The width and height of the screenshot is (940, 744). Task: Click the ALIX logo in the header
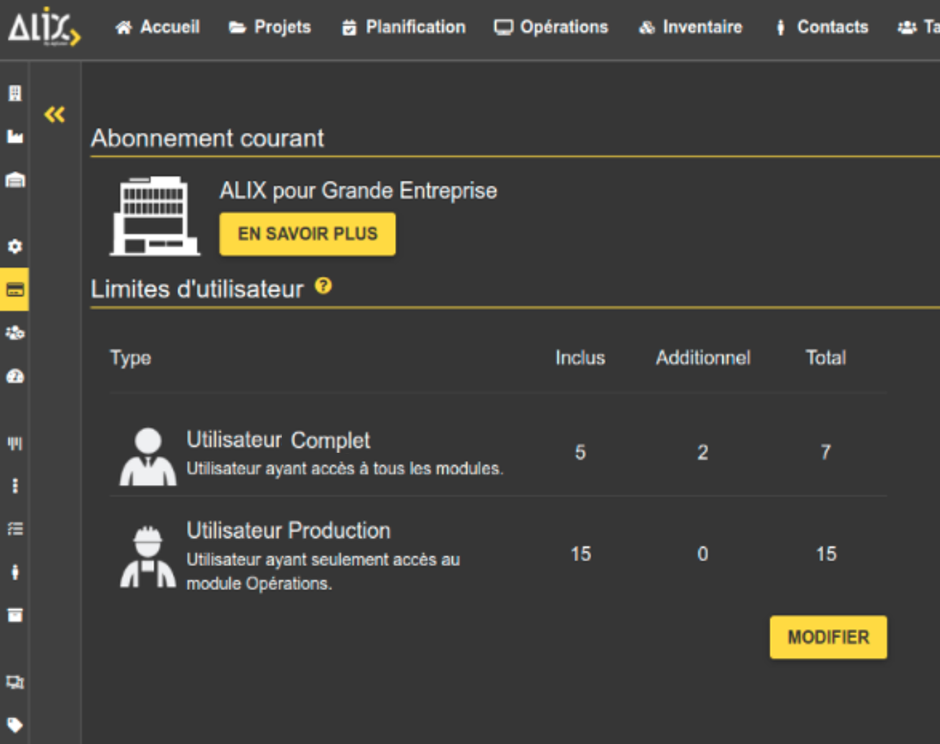point(44,28)
